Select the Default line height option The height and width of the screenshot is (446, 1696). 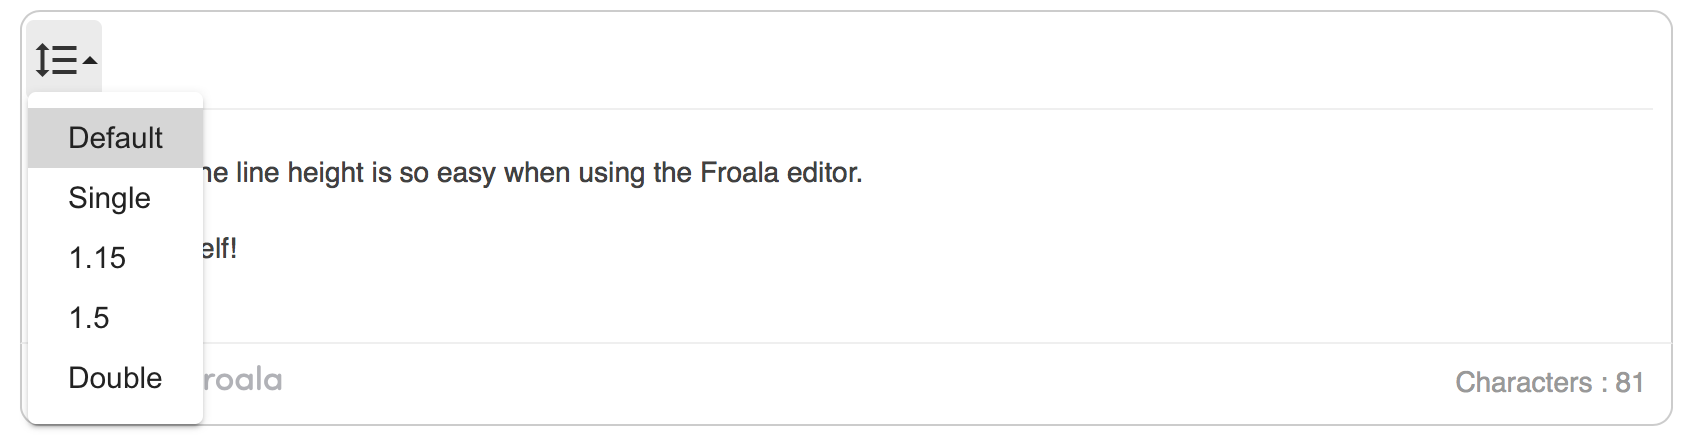click(x=115, y=138)
